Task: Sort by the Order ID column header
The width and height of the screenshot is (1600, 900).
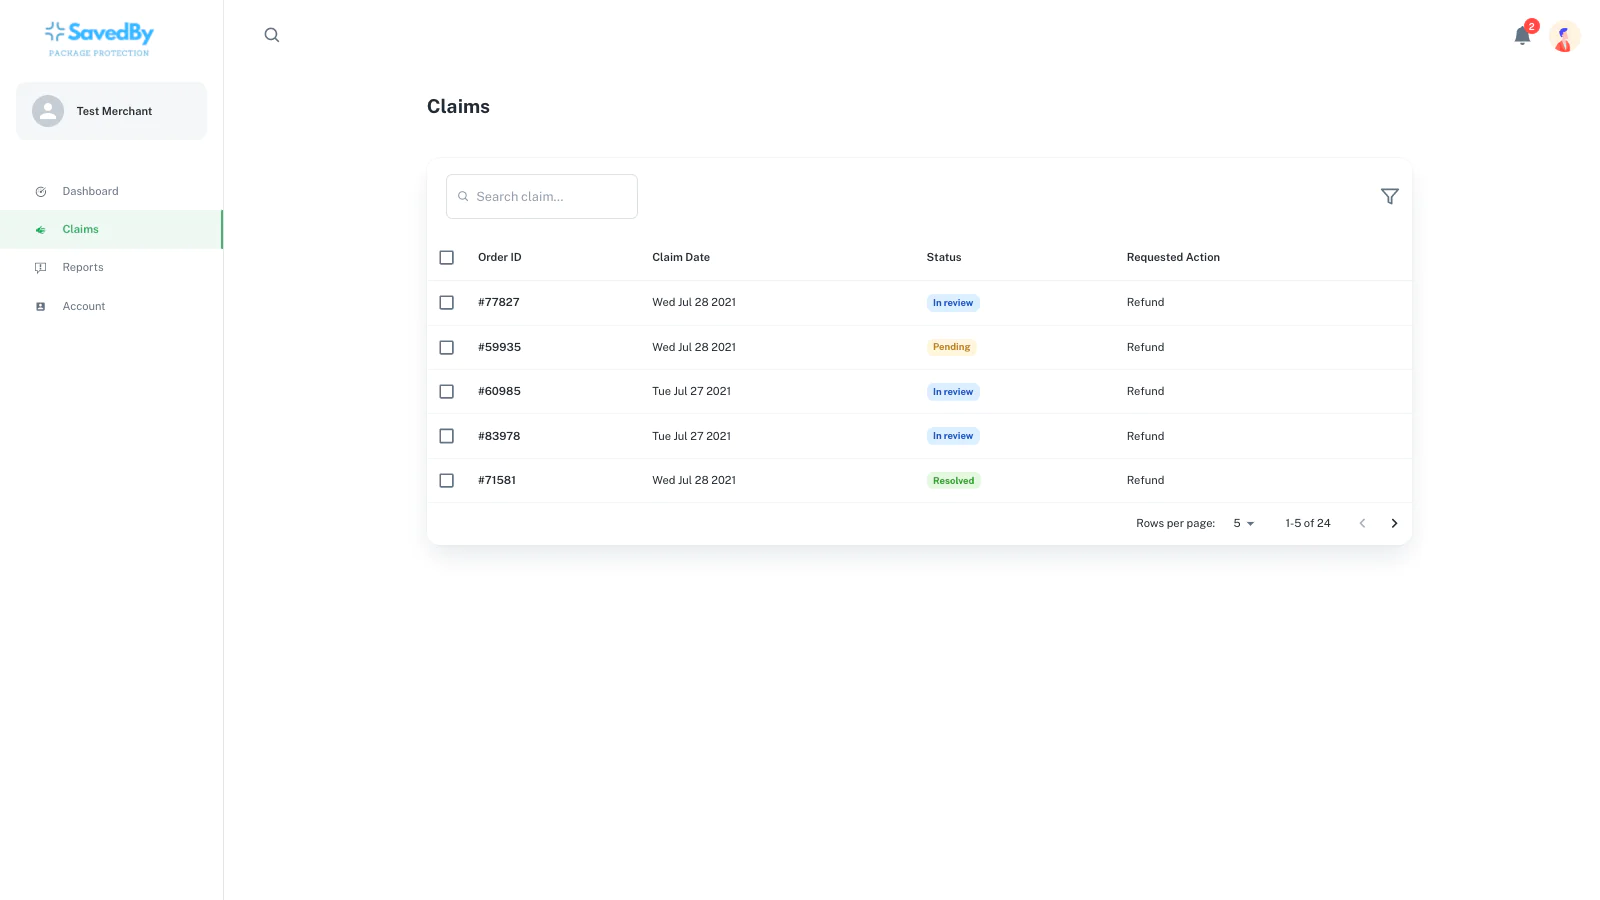Action: [500, 258]
